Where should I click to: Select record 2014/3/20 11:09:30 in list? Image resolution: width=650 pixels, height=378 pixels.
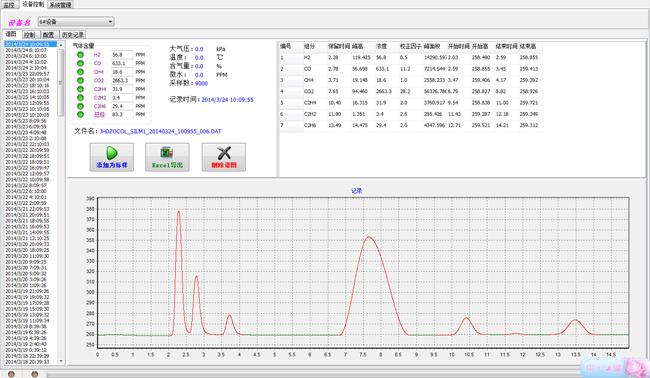[31, 256]
